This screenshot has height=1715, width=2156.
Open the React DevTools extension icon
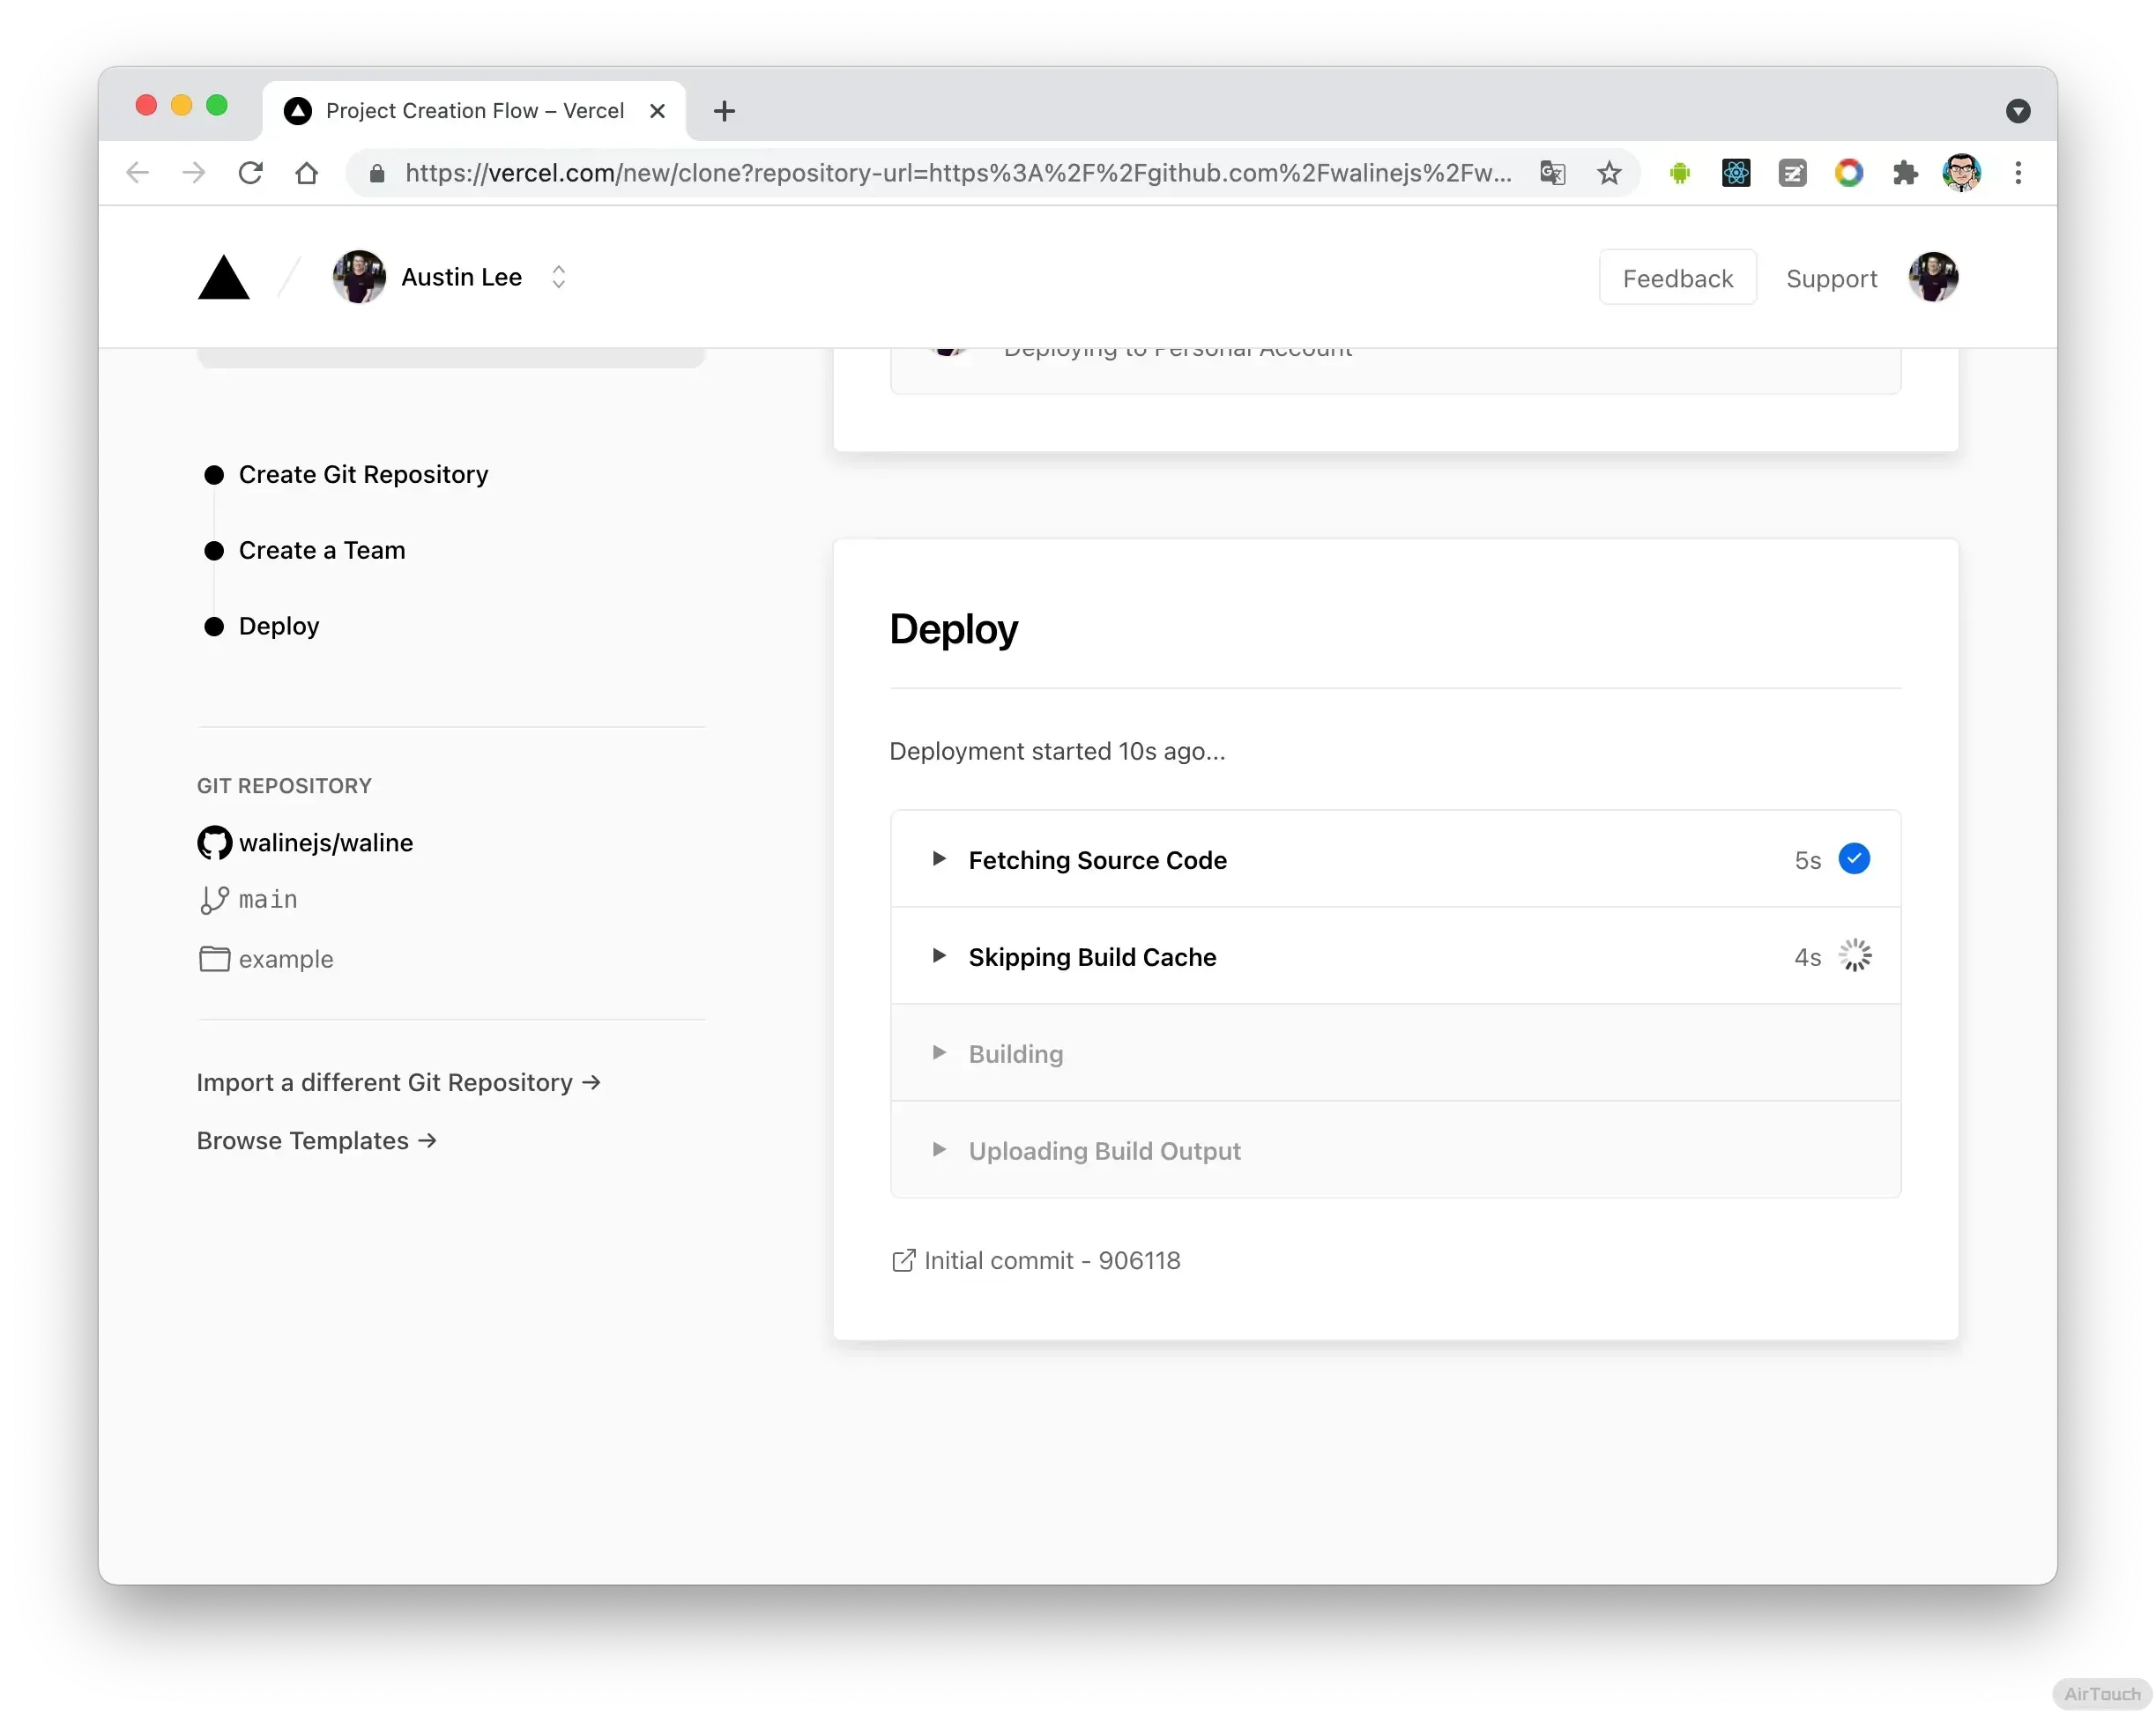coord(1736,173)
